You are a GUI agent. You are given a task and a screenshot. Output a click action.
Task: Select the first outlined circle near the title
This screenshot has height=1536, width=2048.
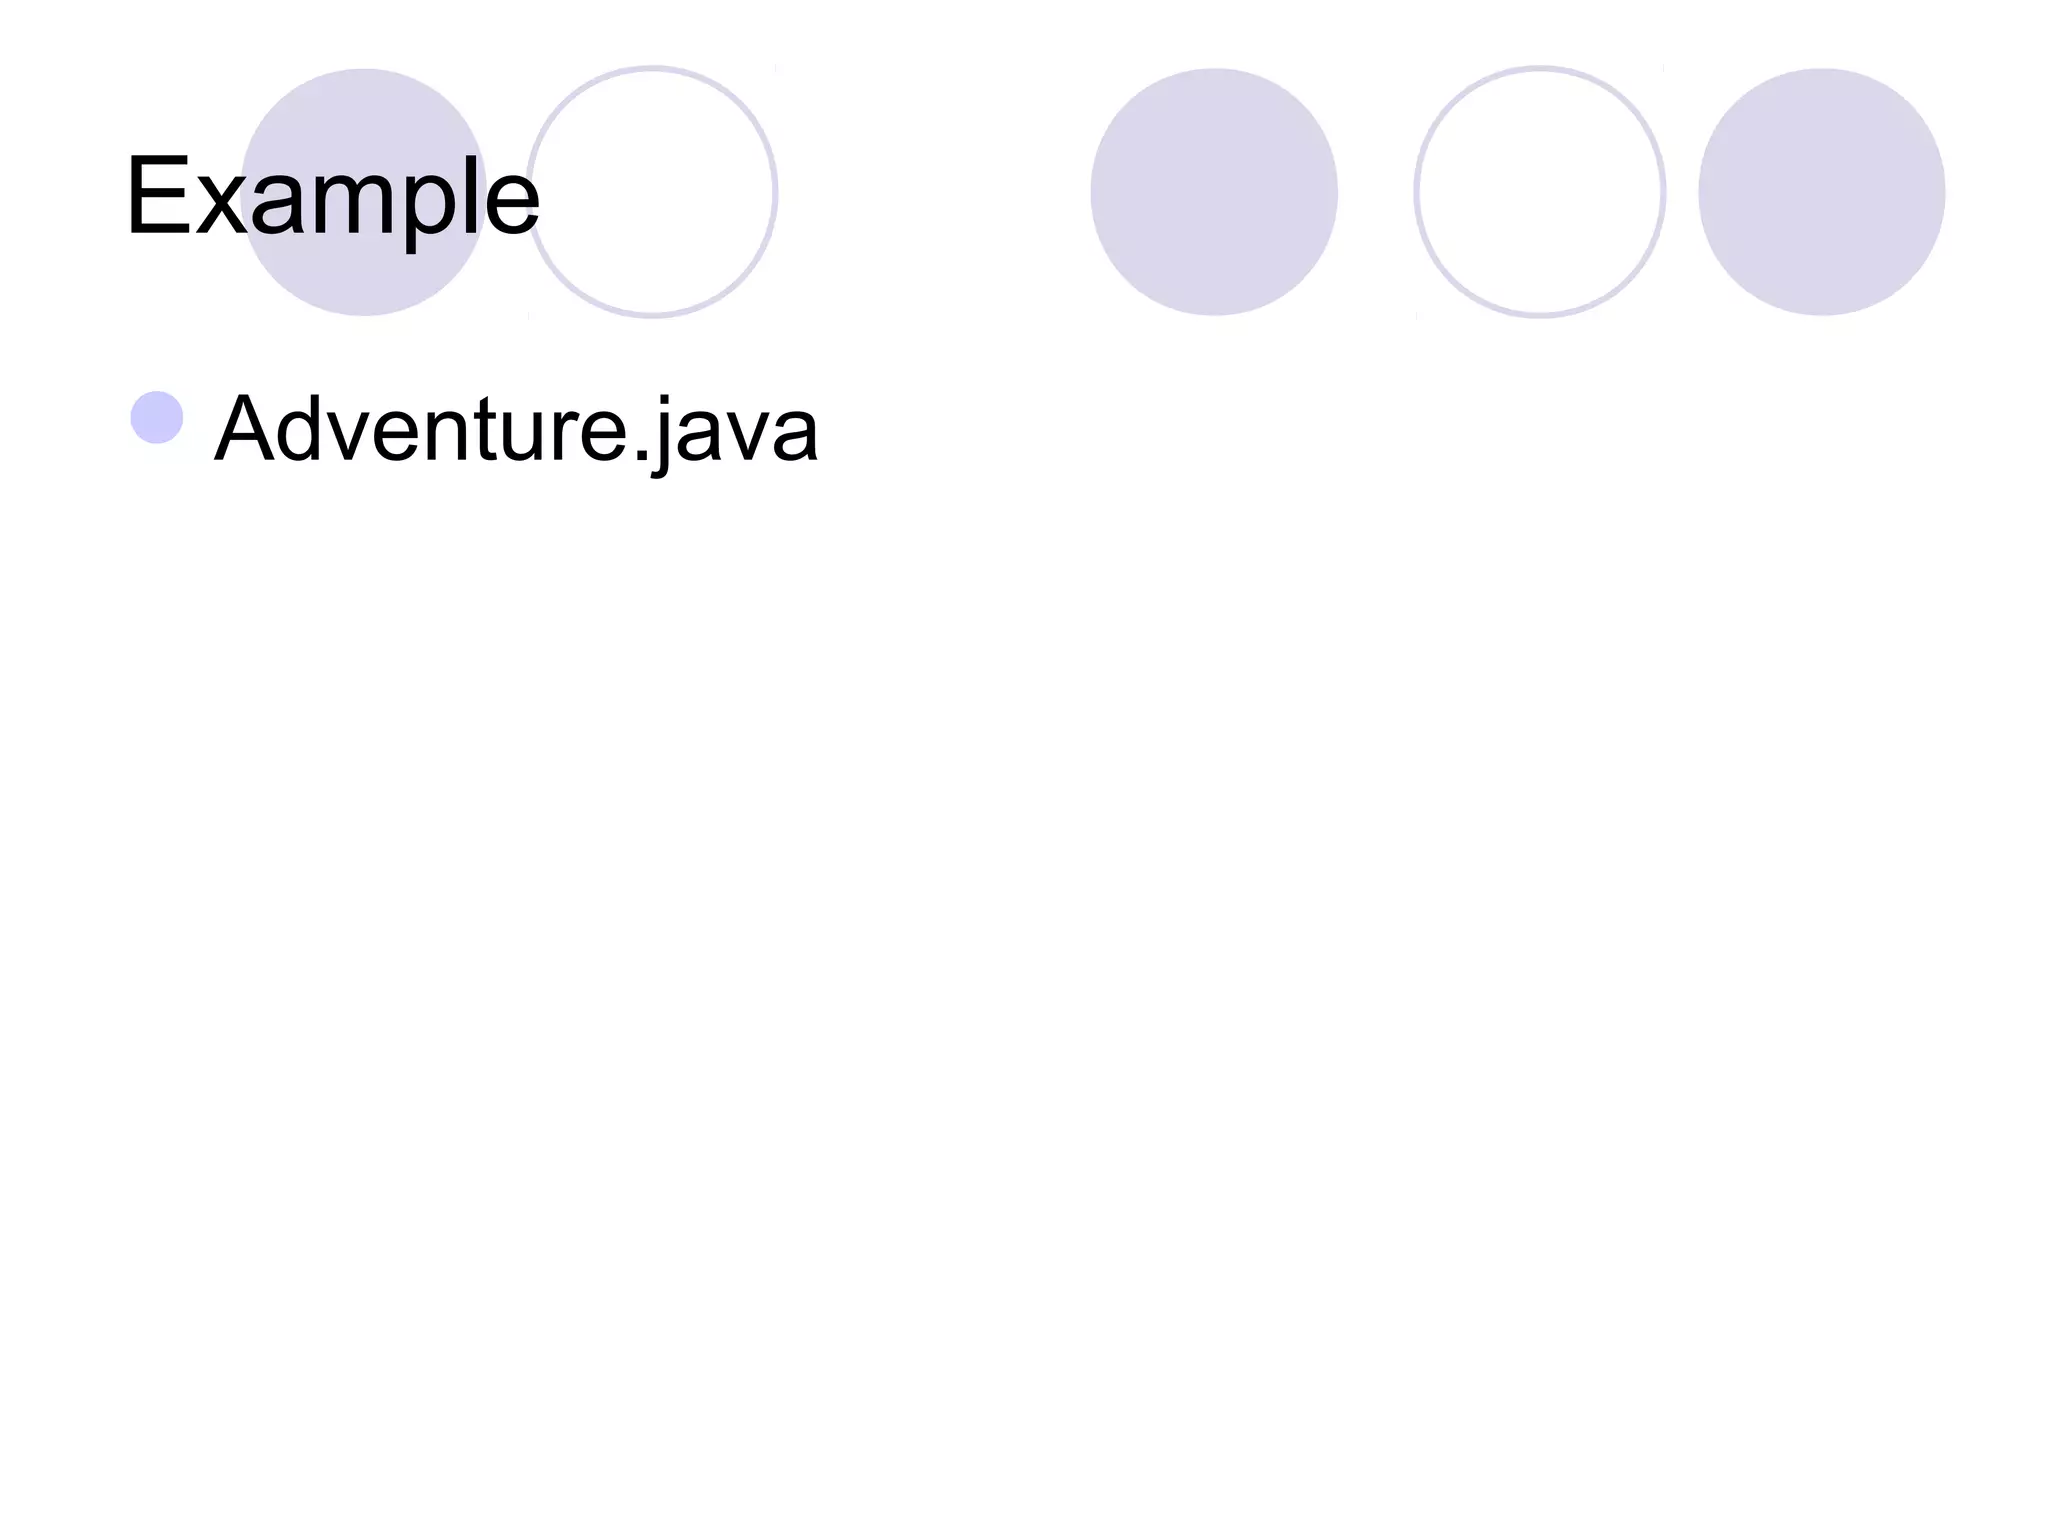[x=652, y=192]
